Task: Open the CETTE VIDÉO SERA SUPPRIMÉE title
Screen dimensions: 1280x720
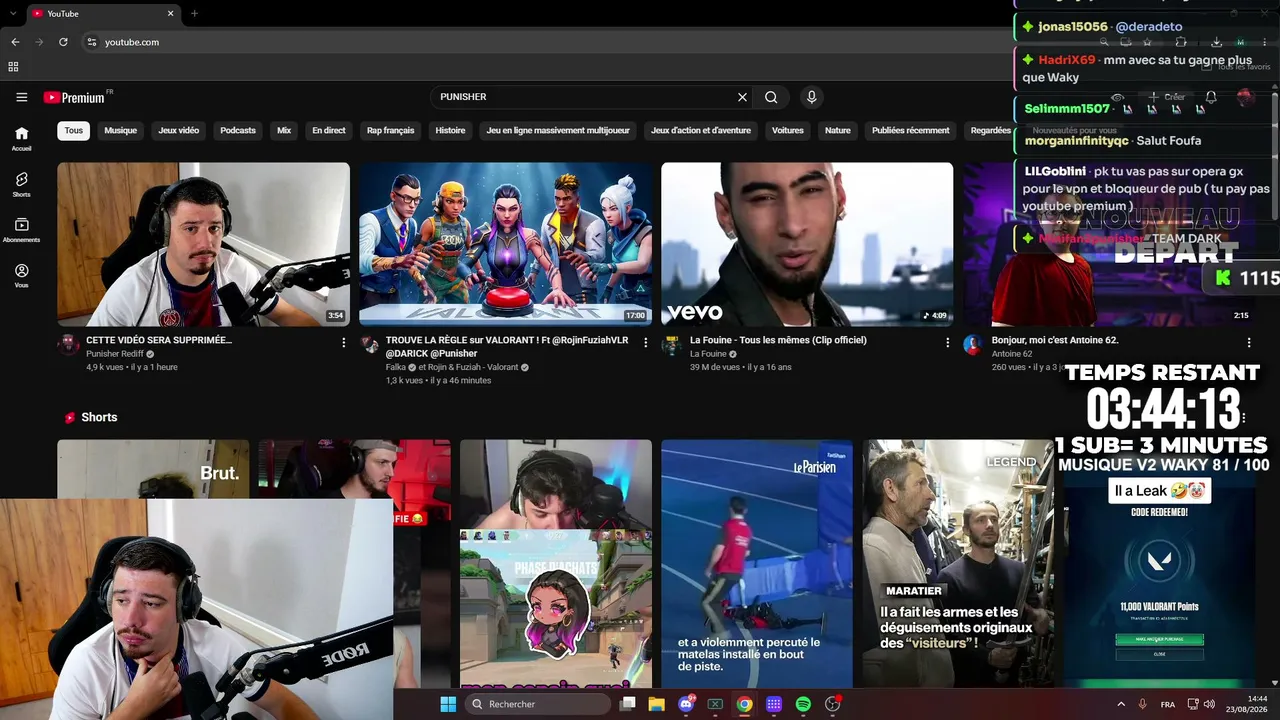Action: point(159,340)
